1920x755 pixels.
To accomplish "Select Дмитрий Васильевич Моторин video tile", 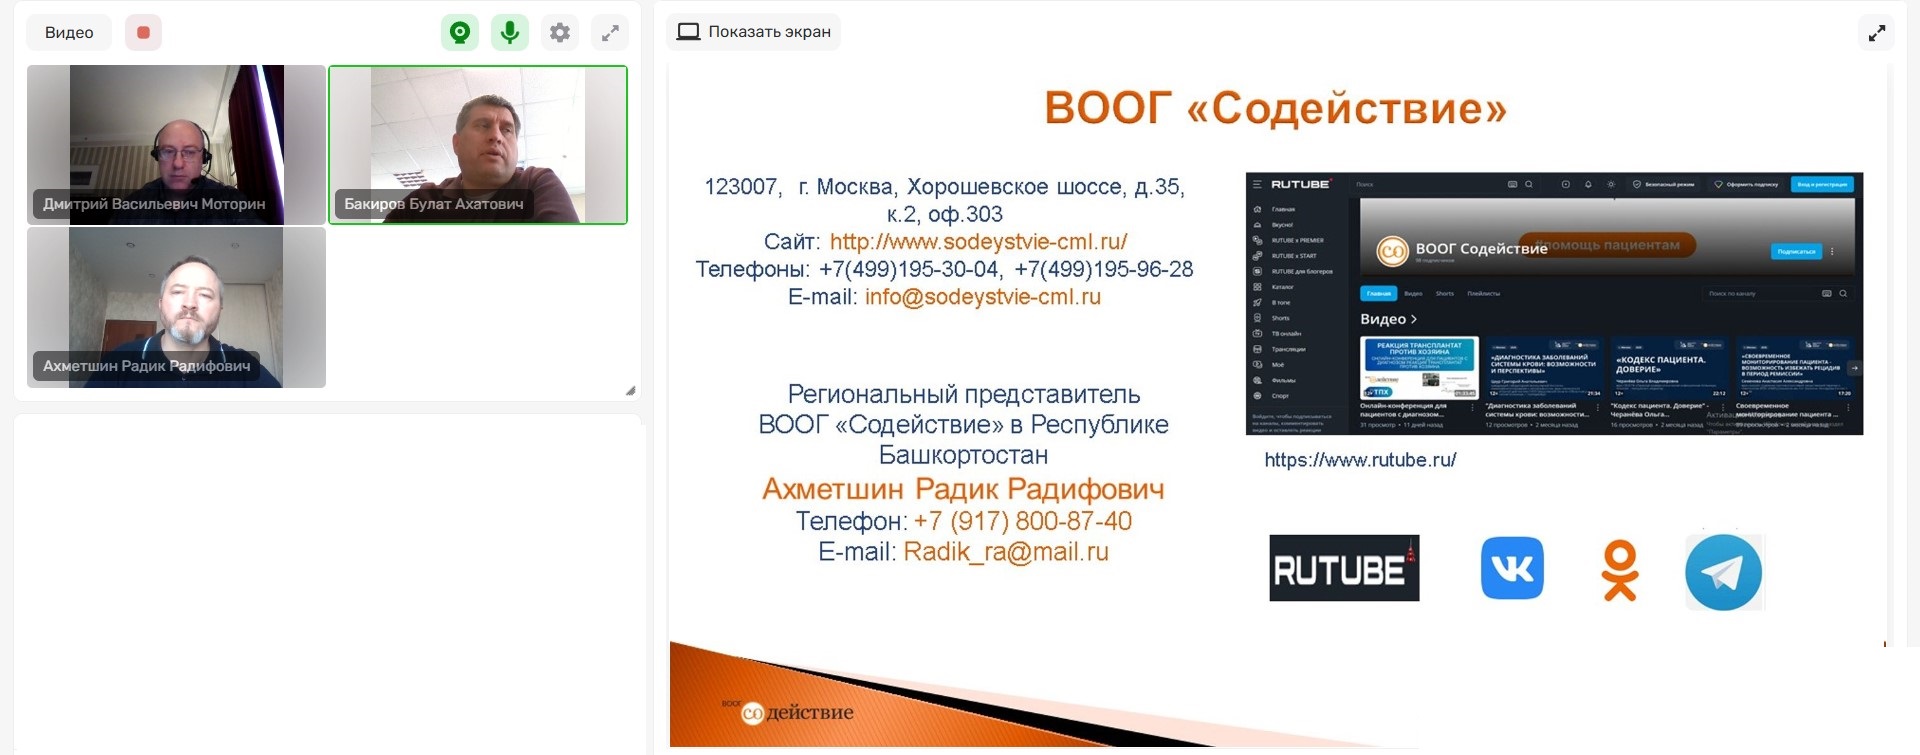I will (176, 144).
